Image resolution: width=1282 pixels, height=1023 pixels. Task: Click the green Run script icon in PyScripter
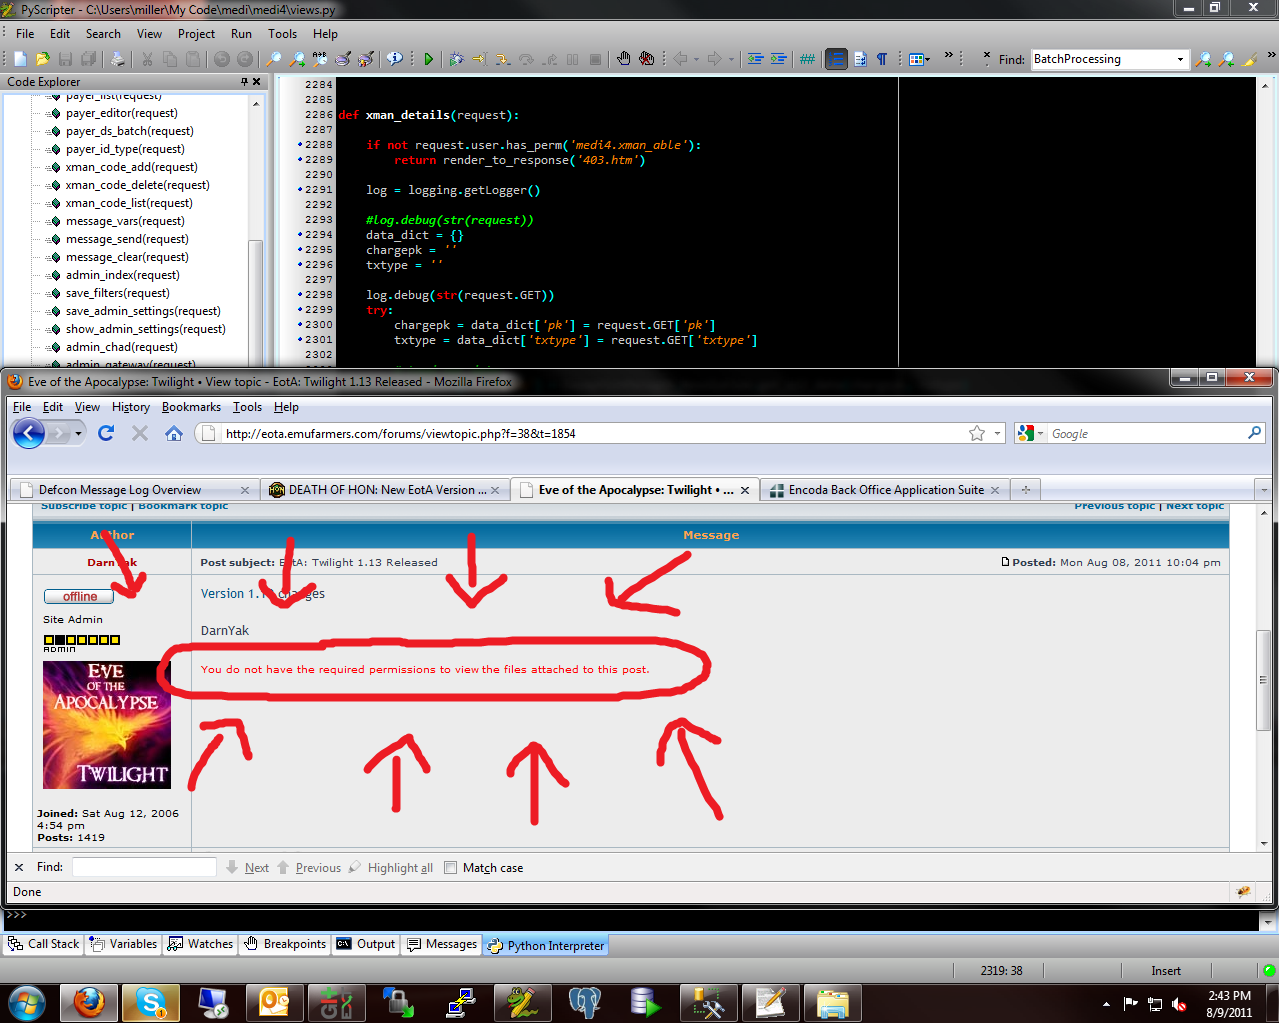428,59
